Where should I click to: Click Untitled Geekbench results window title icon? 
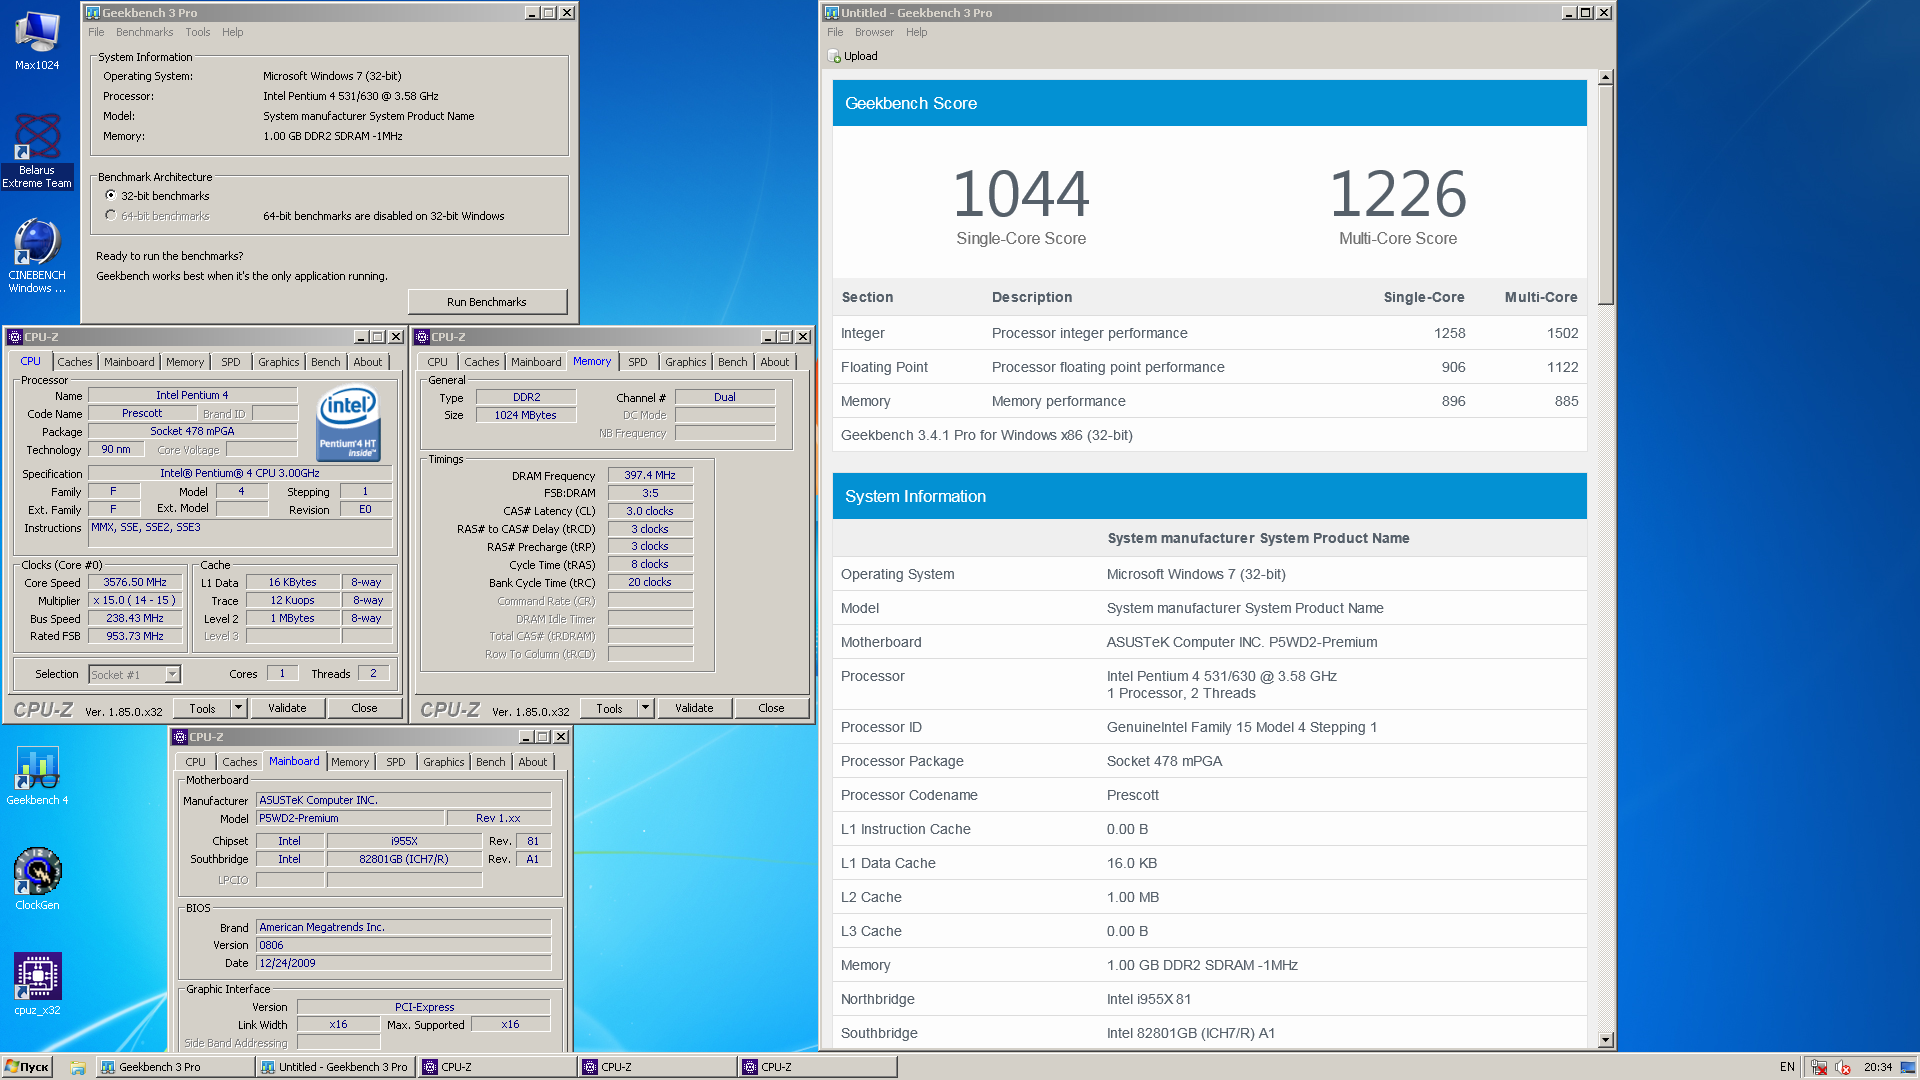tap(831, 13)
